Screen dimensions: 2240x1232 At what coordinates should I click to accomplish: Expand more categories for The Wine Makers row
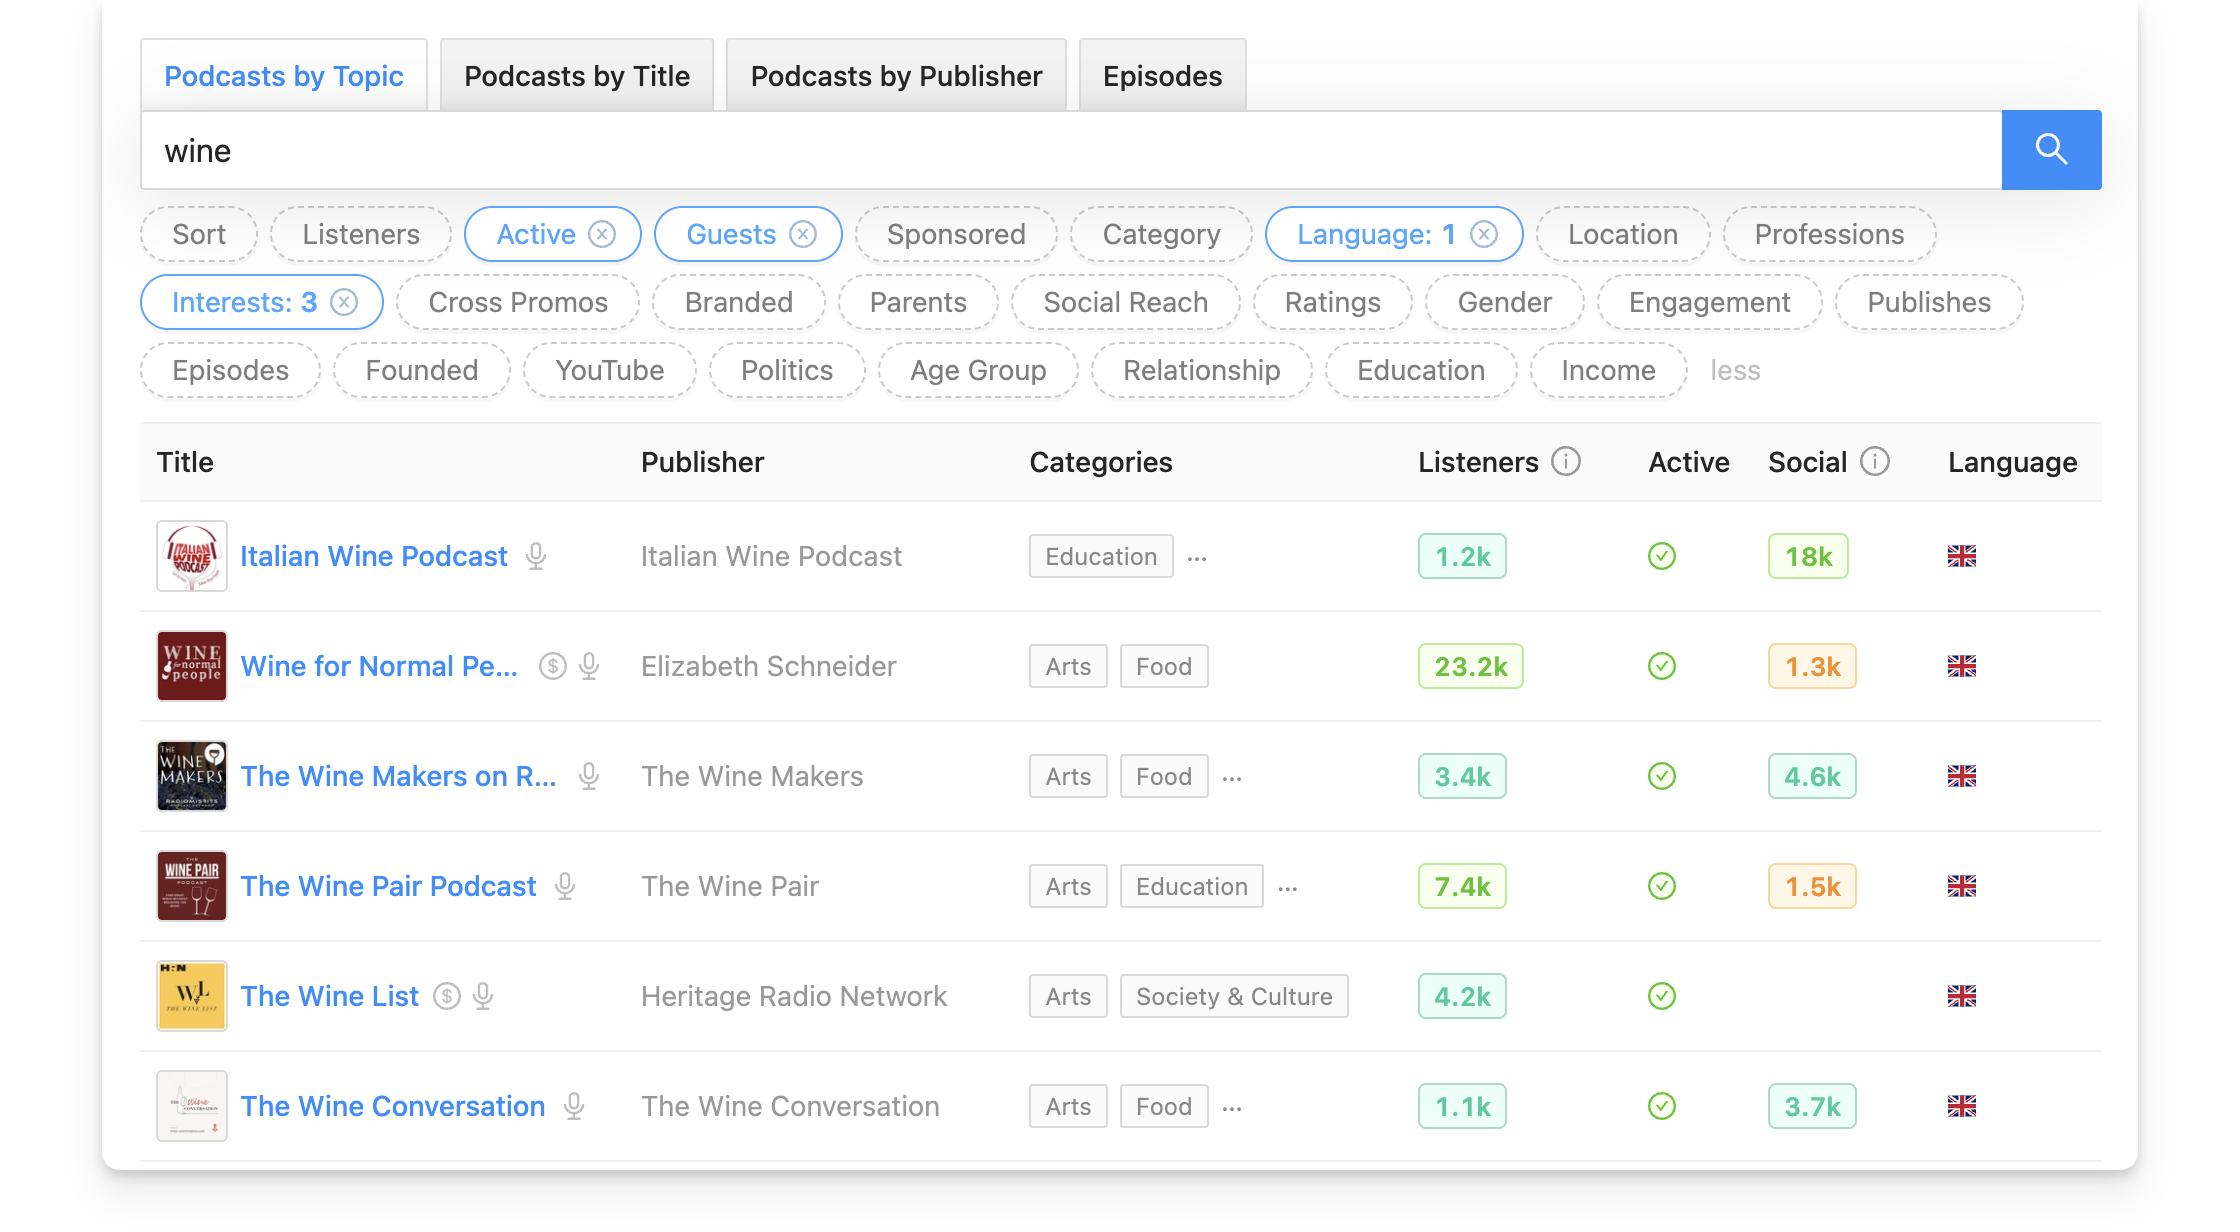pyautogui.click(x=1232, y=777)
